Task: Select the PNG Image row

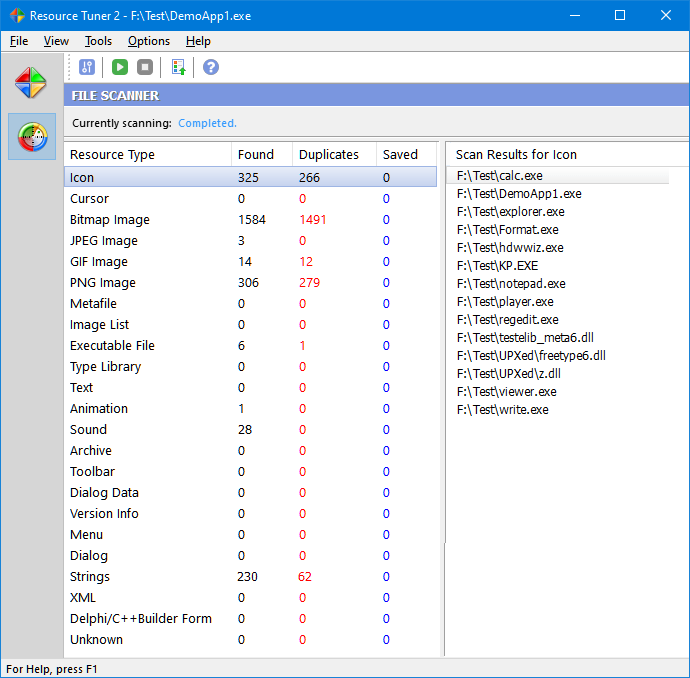Action: [x=250, y=282]
